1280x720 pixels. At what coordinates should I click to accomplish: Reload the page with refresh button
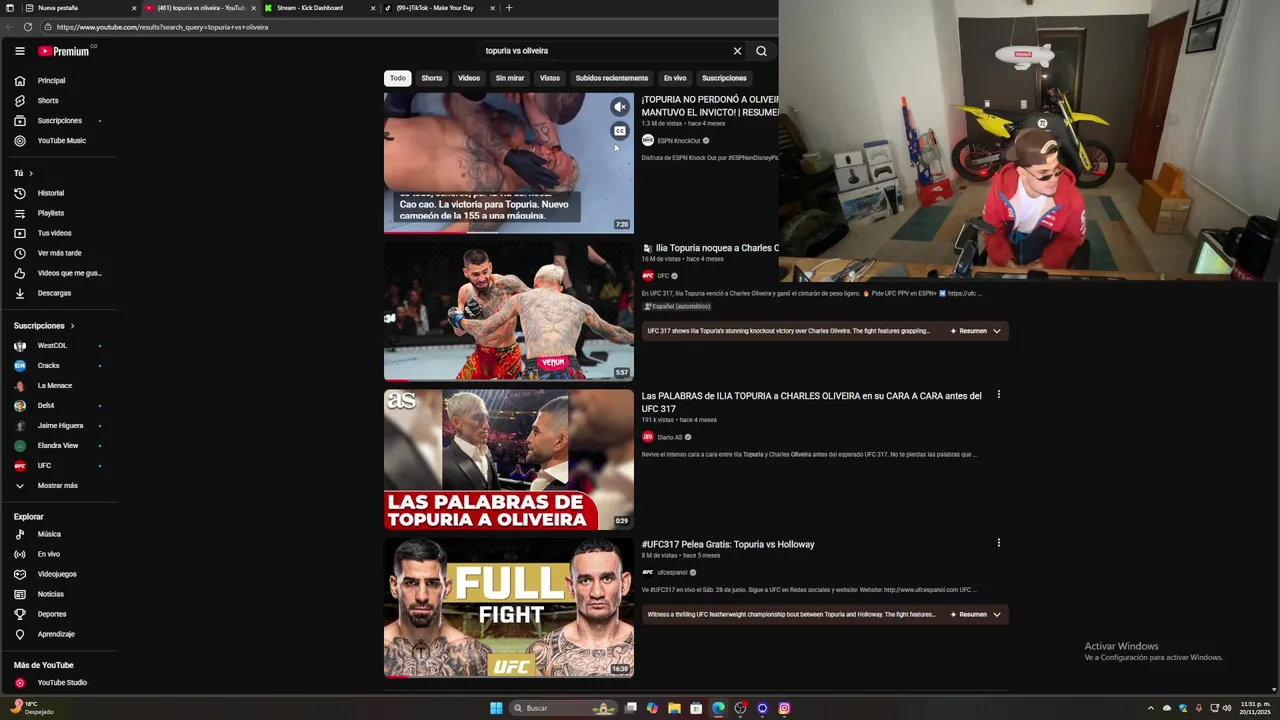coord(28,27)
